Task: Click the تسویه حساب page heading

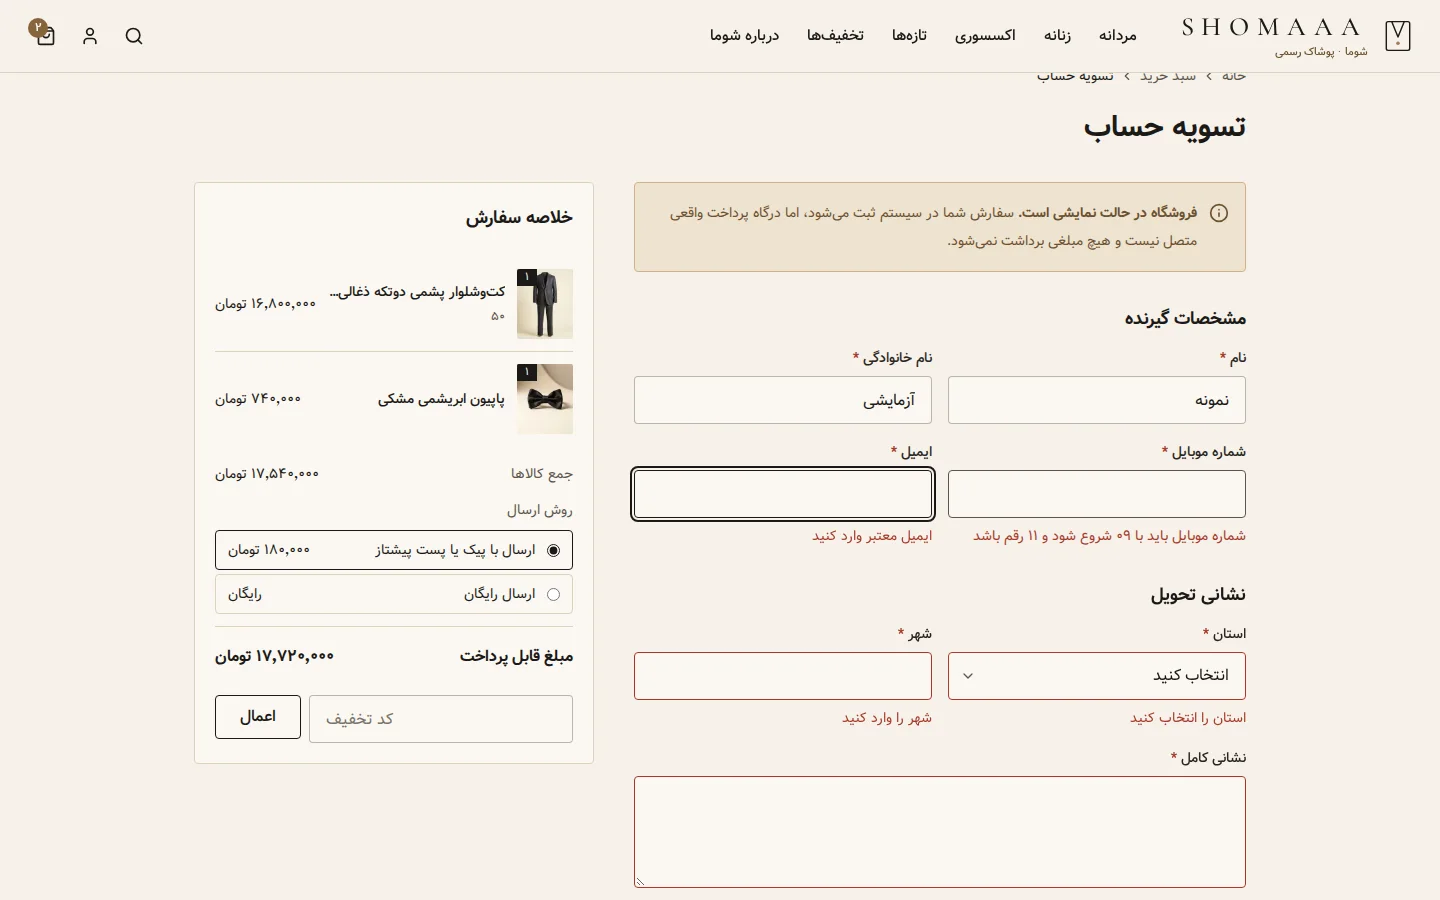Action: tap(1165, 127)
